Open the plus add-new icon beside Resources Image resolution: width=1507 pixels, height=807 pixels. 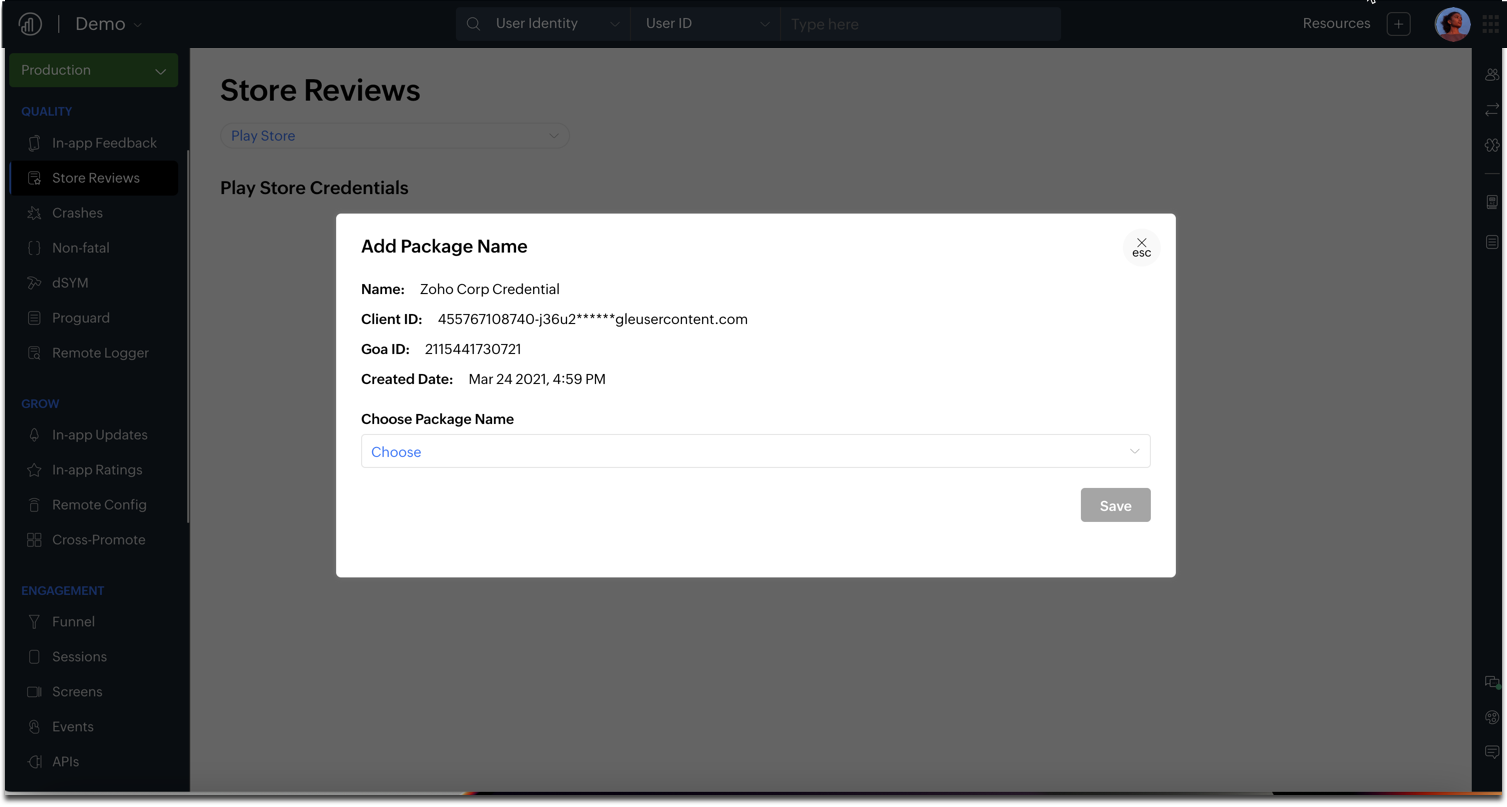click(1398, 24)
